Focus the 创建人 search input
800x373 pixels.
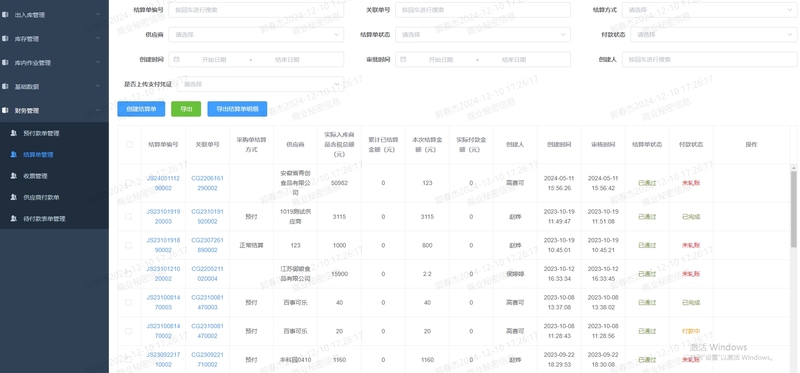pos(709,59)
